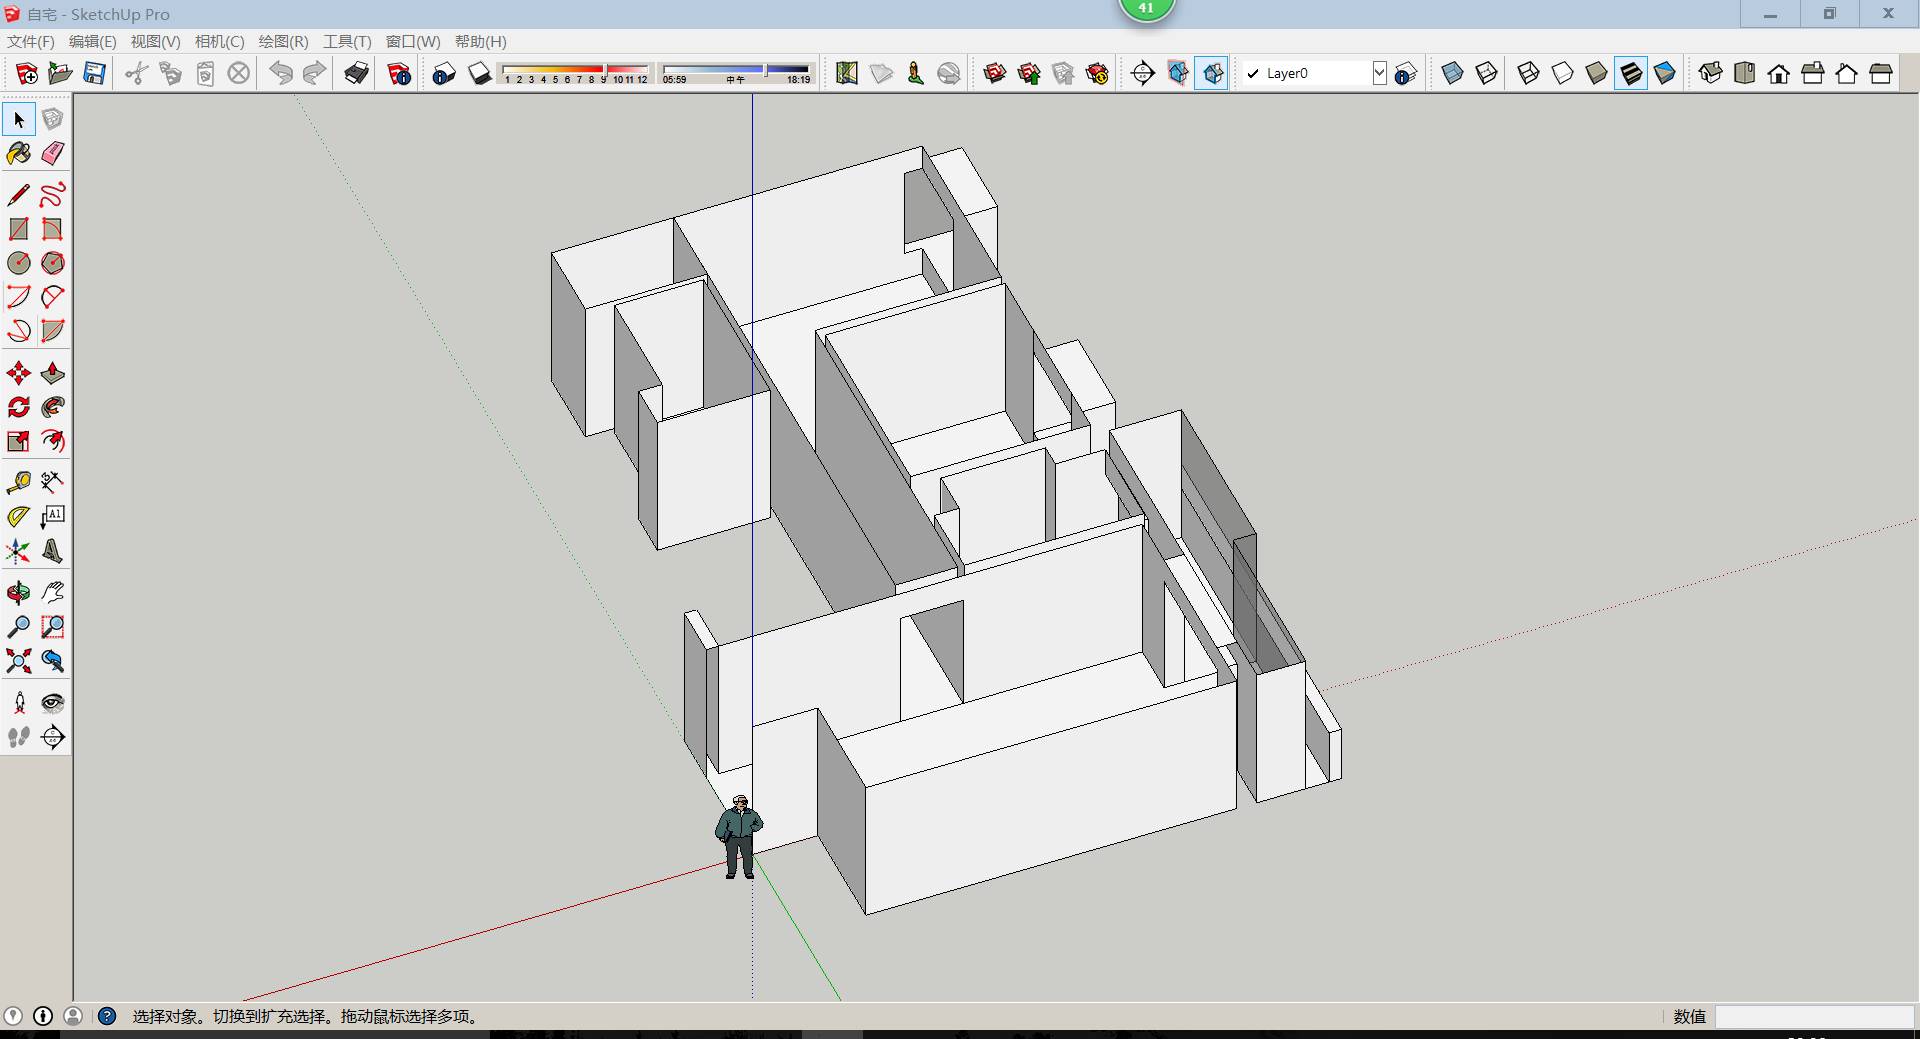1920x1039 pixels.
Task: Open the Model Info dialog icon
Action: pos(399,73)
